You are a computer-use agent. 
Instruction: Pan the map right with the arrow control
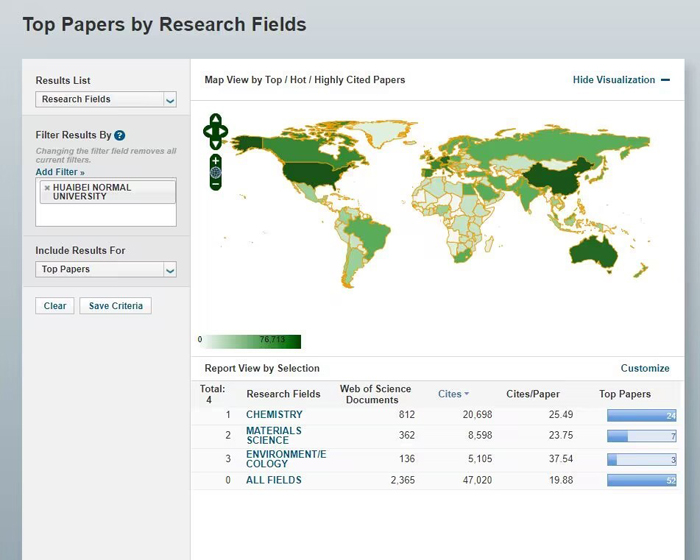[x=224, y=130]
